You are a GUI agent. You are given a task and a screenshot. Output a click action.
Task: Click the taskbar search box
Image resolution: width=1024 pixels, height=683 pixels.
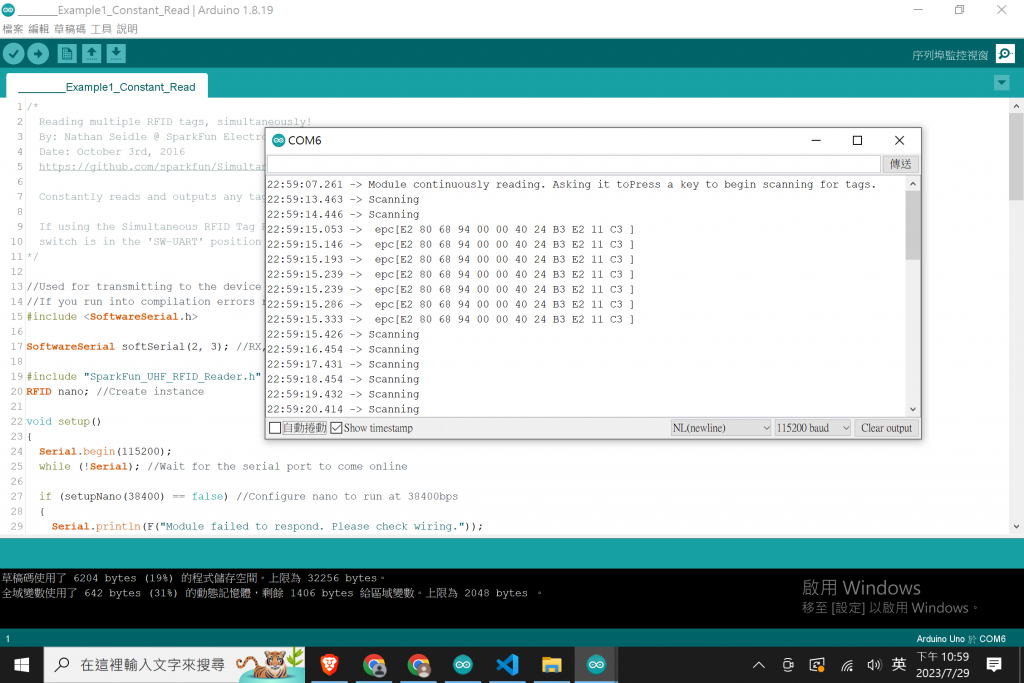174,665
